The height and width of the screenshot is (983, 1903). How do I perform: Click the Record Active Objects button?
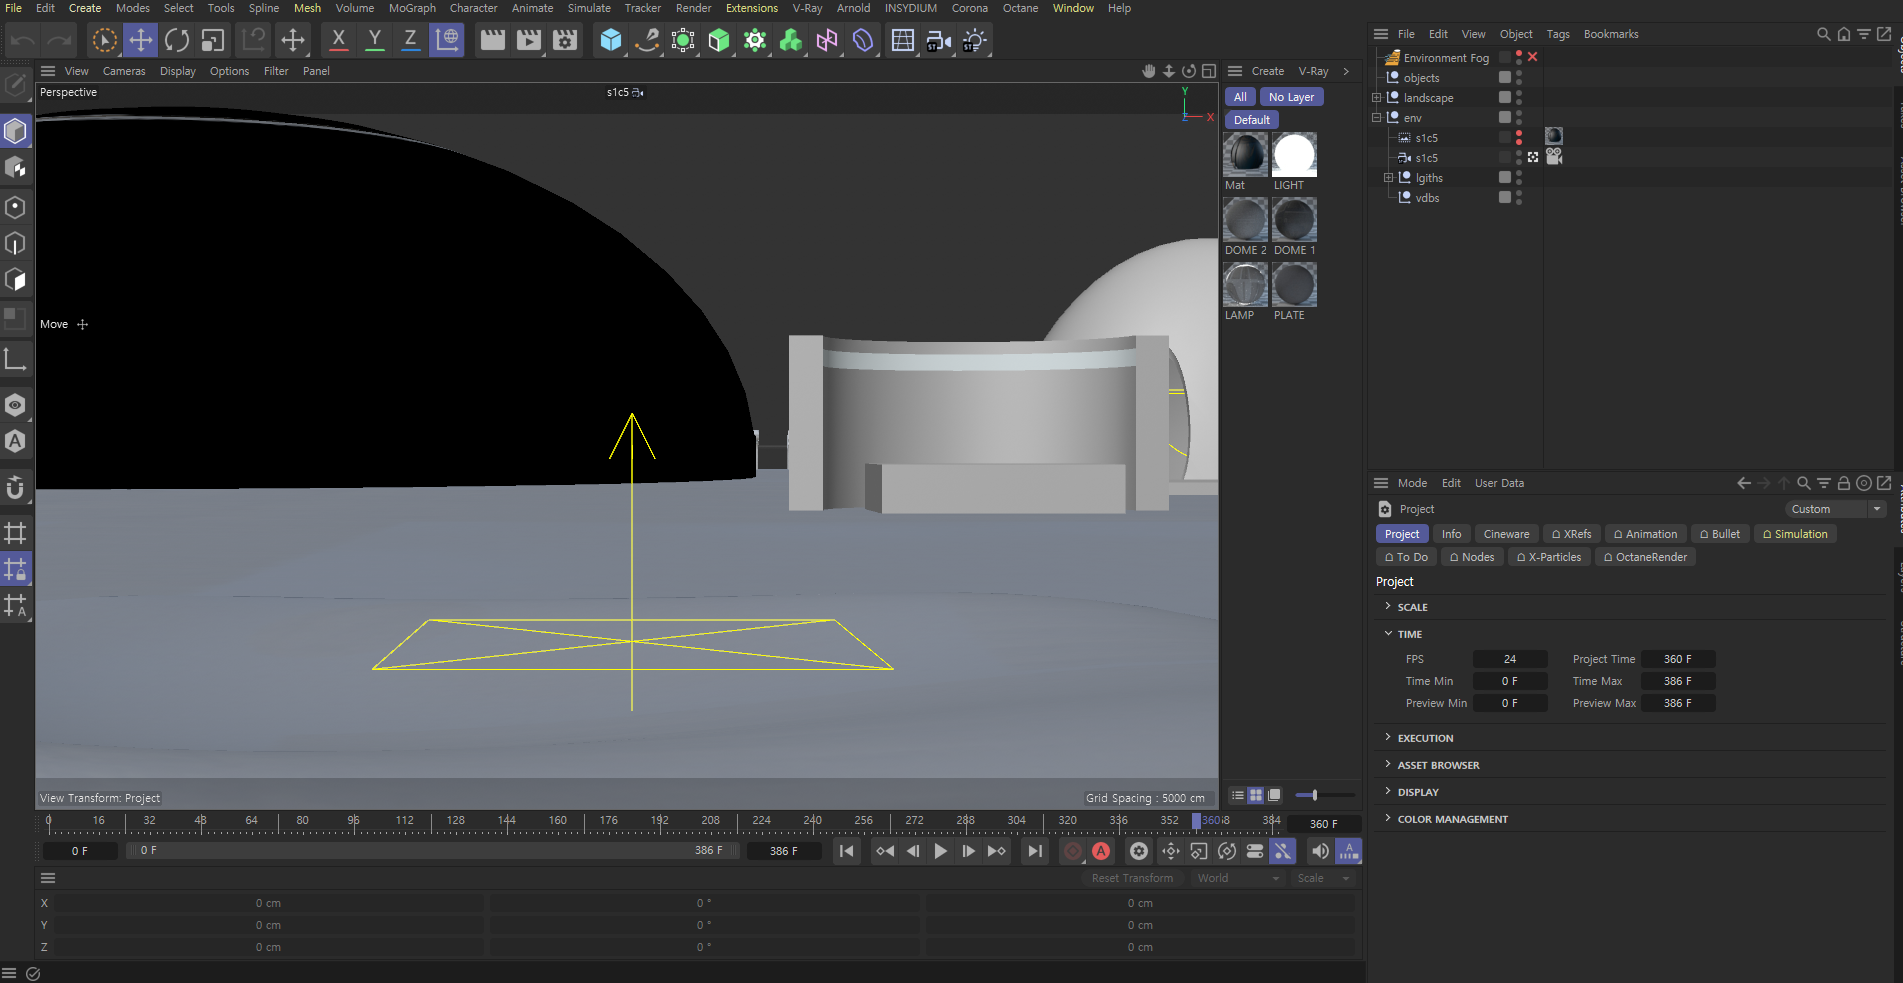(1072, 851)
